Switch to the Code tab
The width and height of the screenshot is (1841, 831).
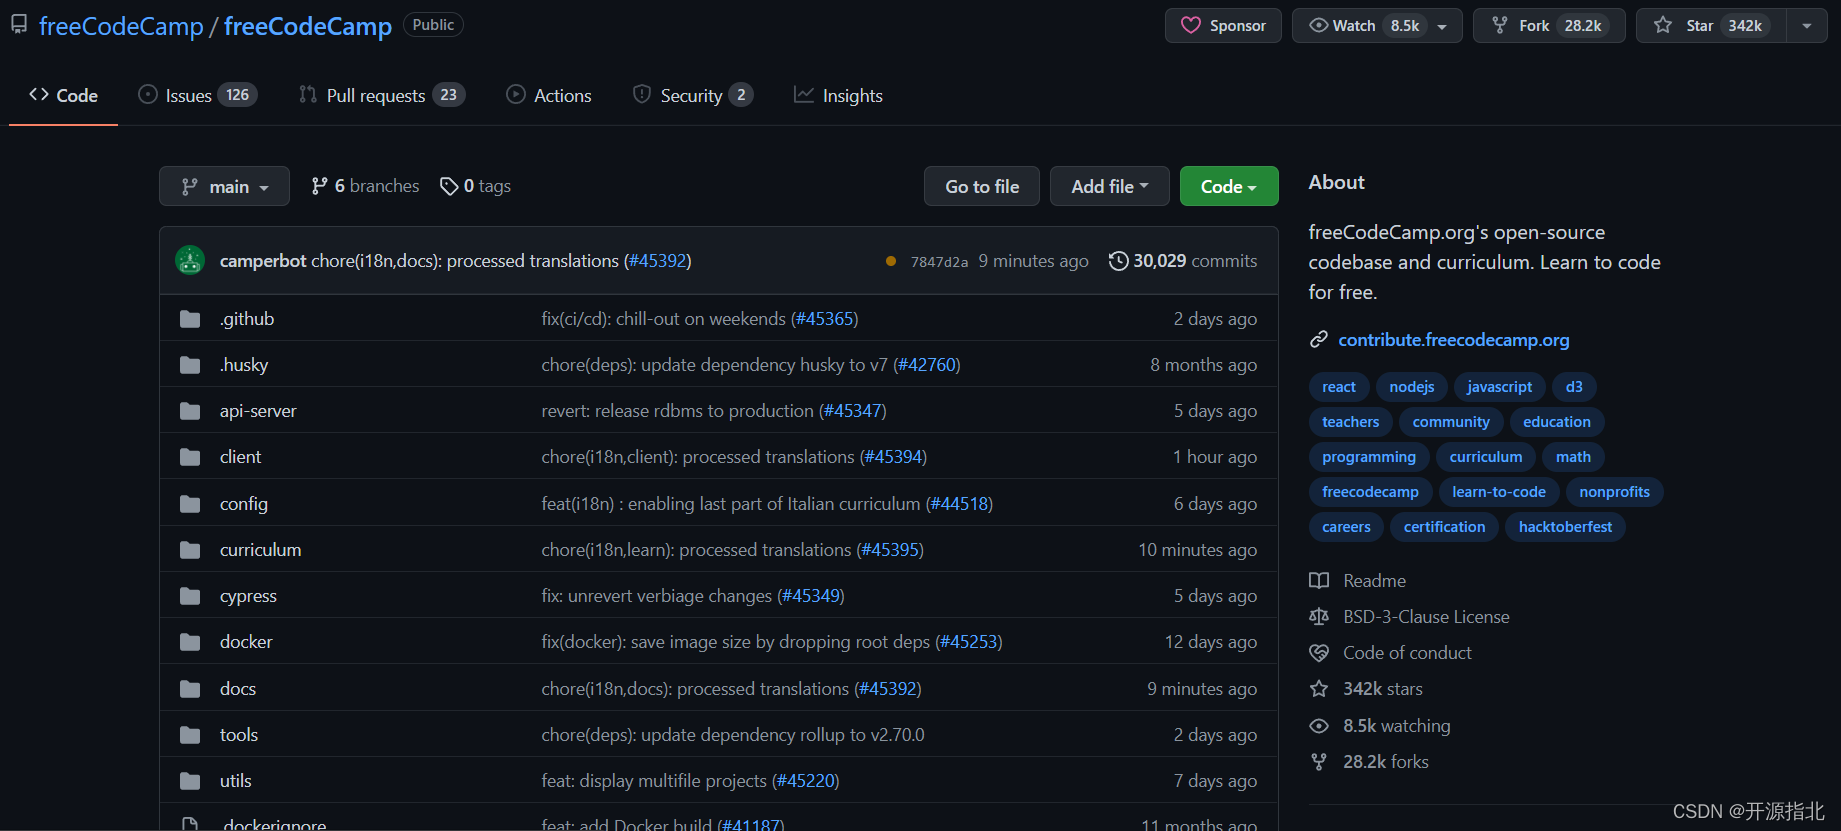coord(63,95)
